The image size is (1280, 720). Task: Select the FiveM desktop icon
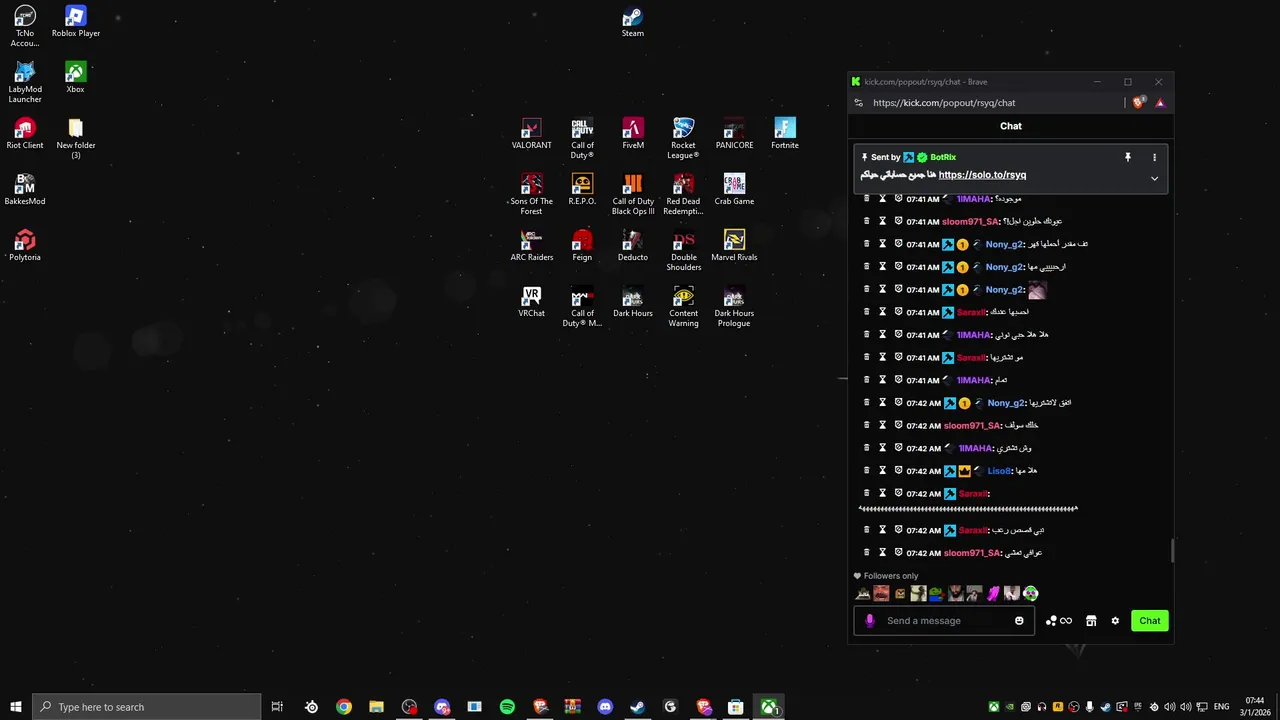(633, 134)
